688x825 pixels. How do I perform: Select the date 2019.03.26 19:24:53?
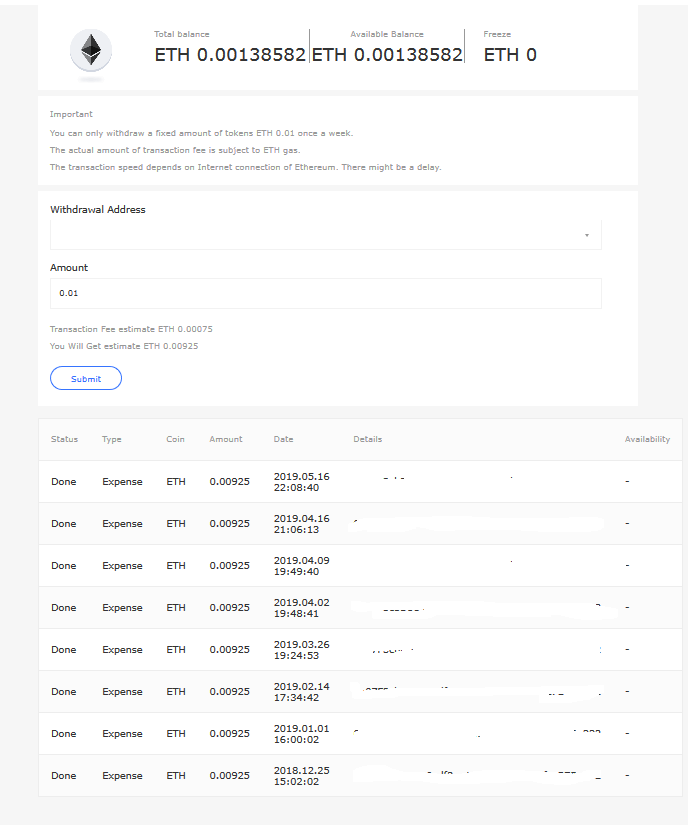pos(301,650)
